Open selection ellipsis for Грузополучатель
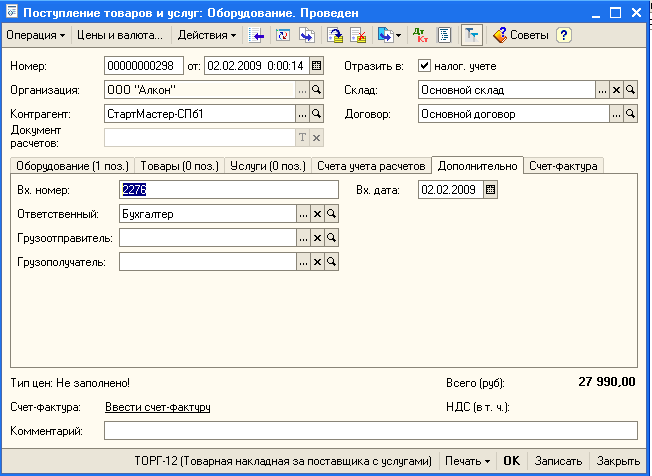The image size is (652, 476). 303,262
